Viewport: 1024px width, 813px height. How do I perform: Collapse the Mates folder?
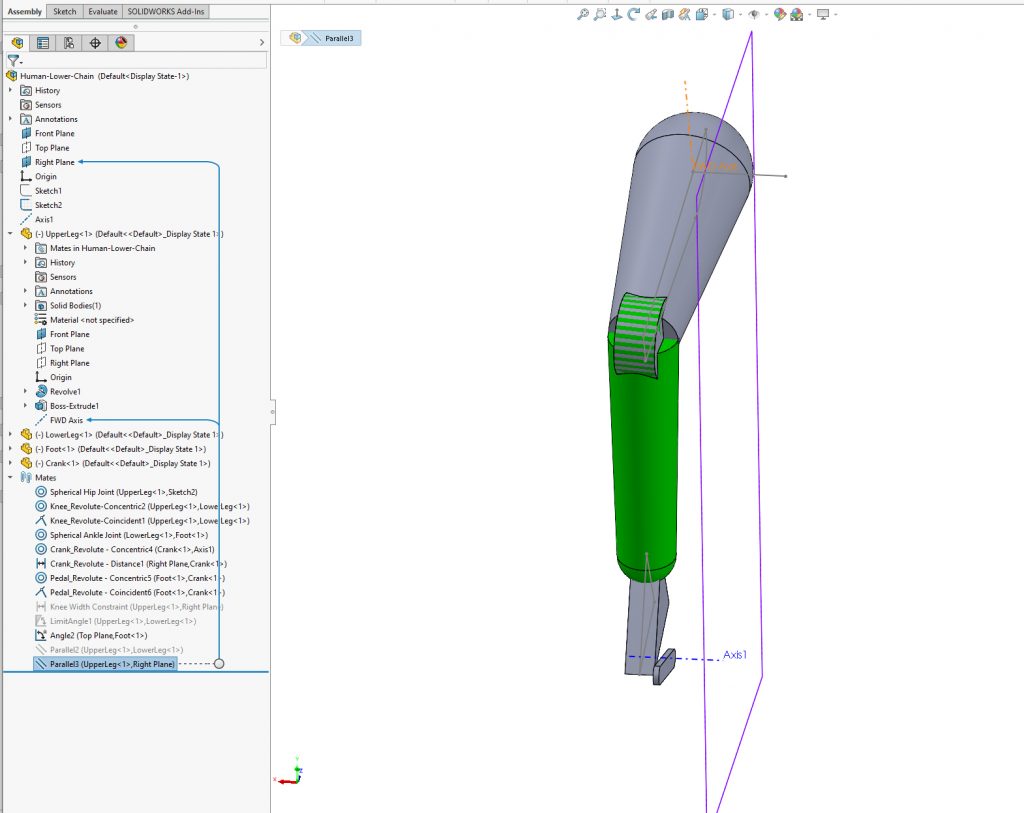(x=10, y=478)
